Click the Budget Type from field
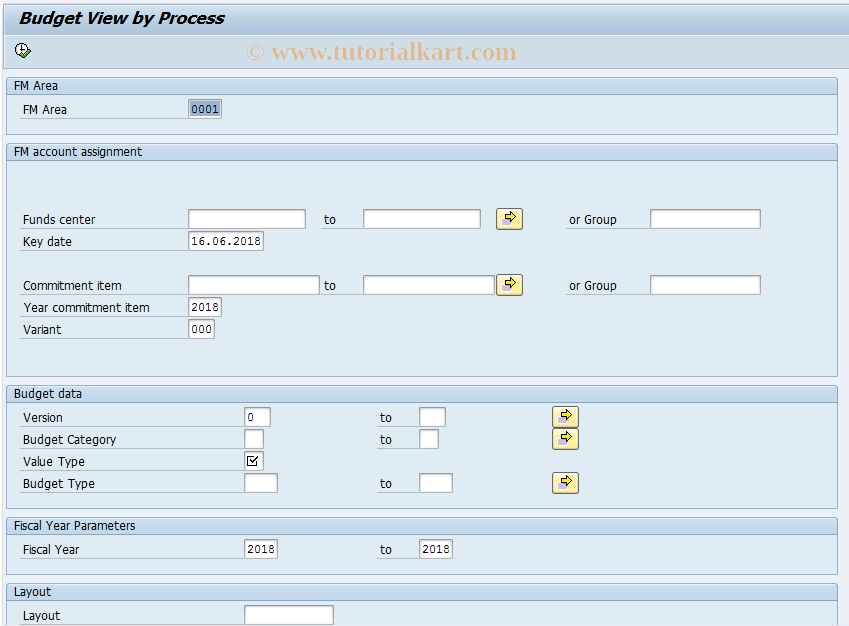 [x=261, y=482]
